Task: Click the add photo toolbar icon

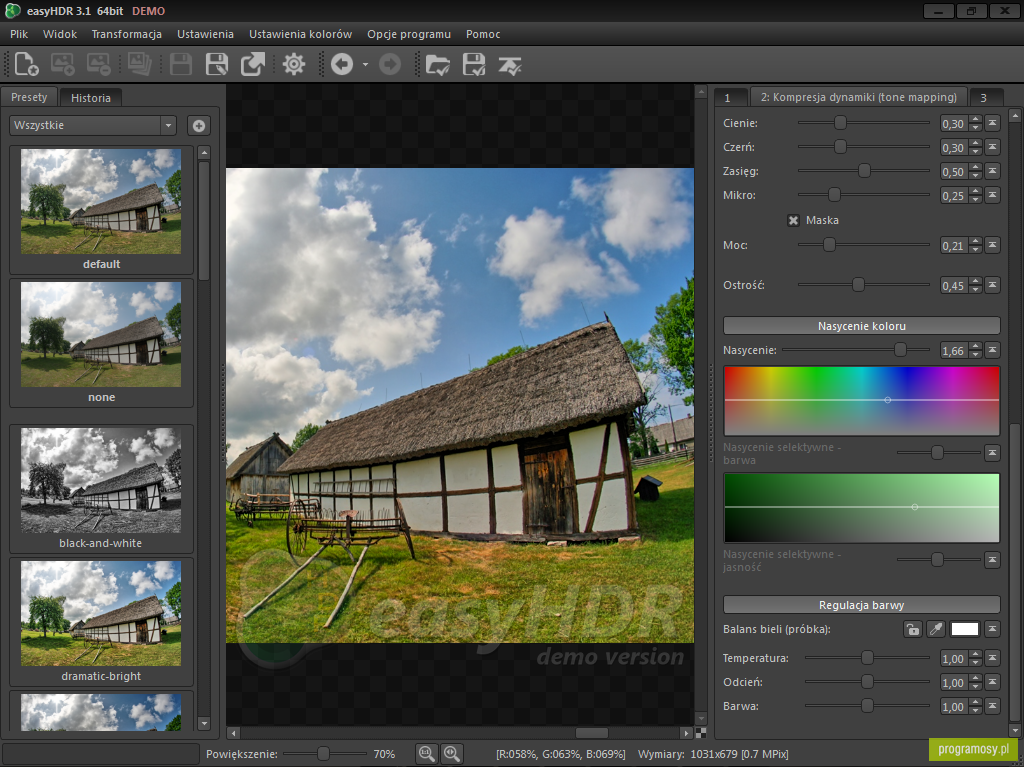Action: (63, 64)
